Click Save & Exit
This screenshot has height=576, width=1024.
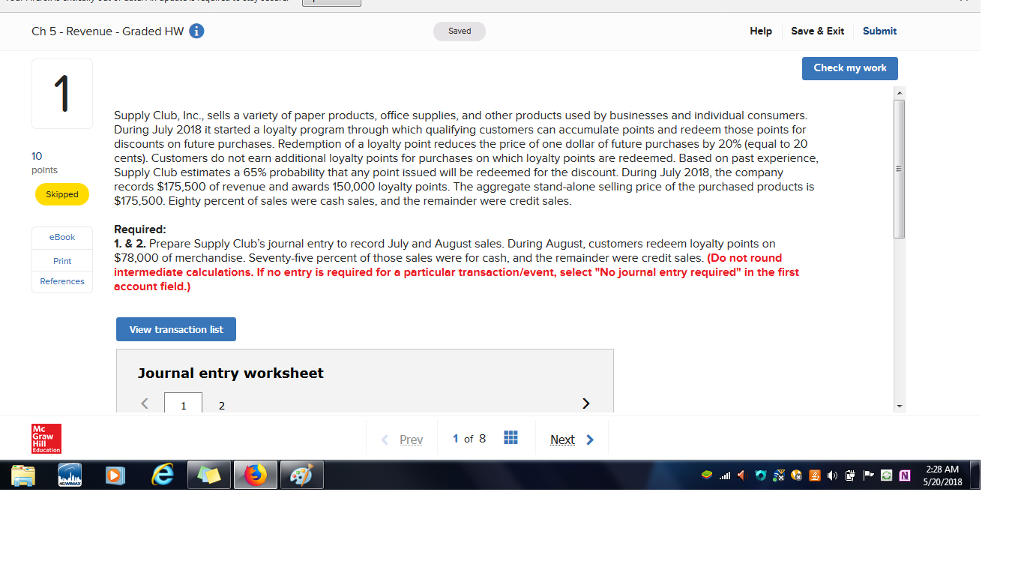(818, 31)
